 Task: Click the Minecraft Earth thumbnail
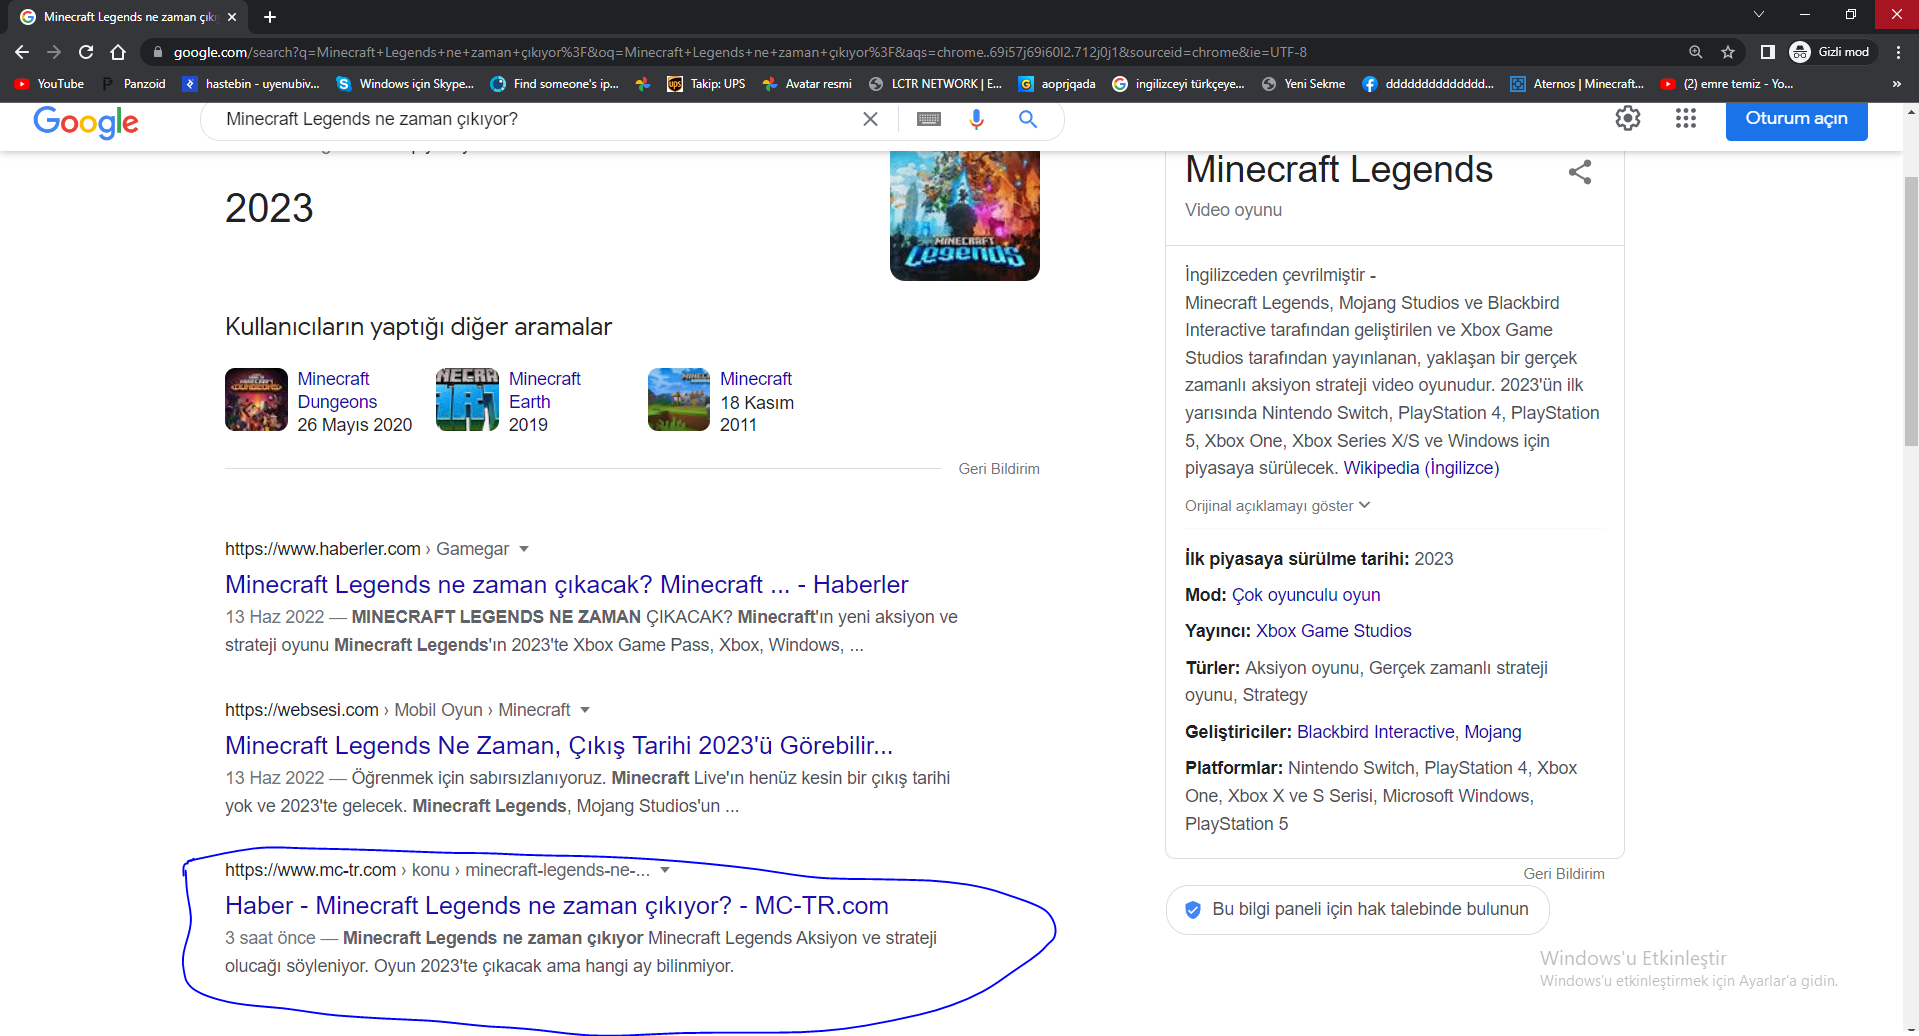tap(467, 399)
